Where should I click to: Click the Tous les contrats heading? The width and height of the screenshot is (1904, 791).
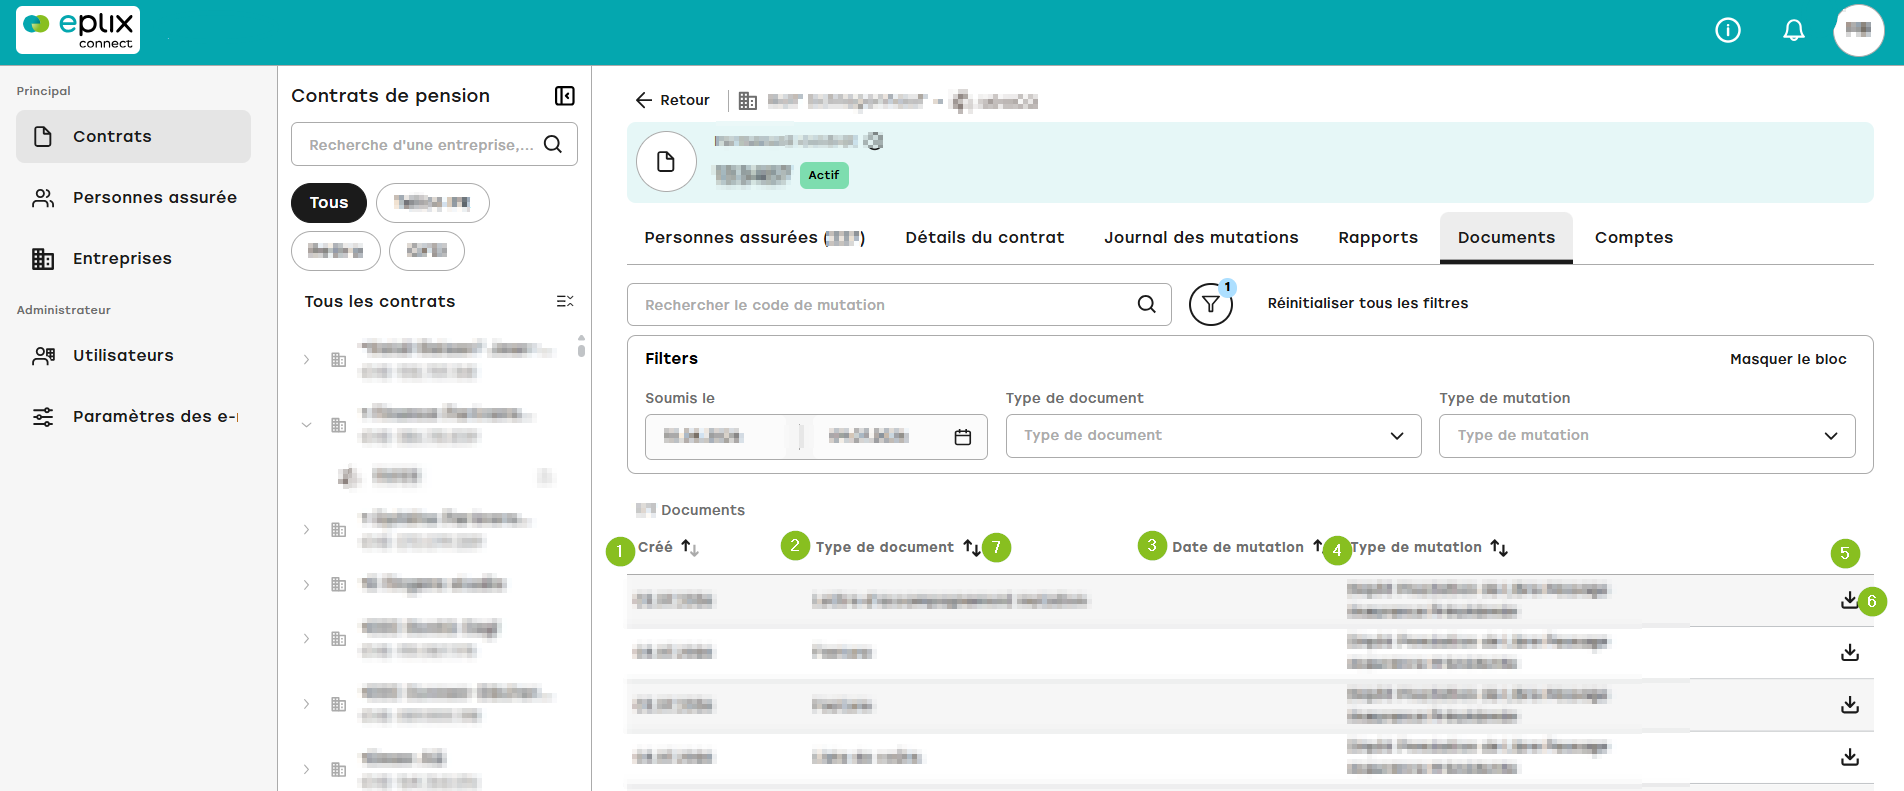(380, 301)
